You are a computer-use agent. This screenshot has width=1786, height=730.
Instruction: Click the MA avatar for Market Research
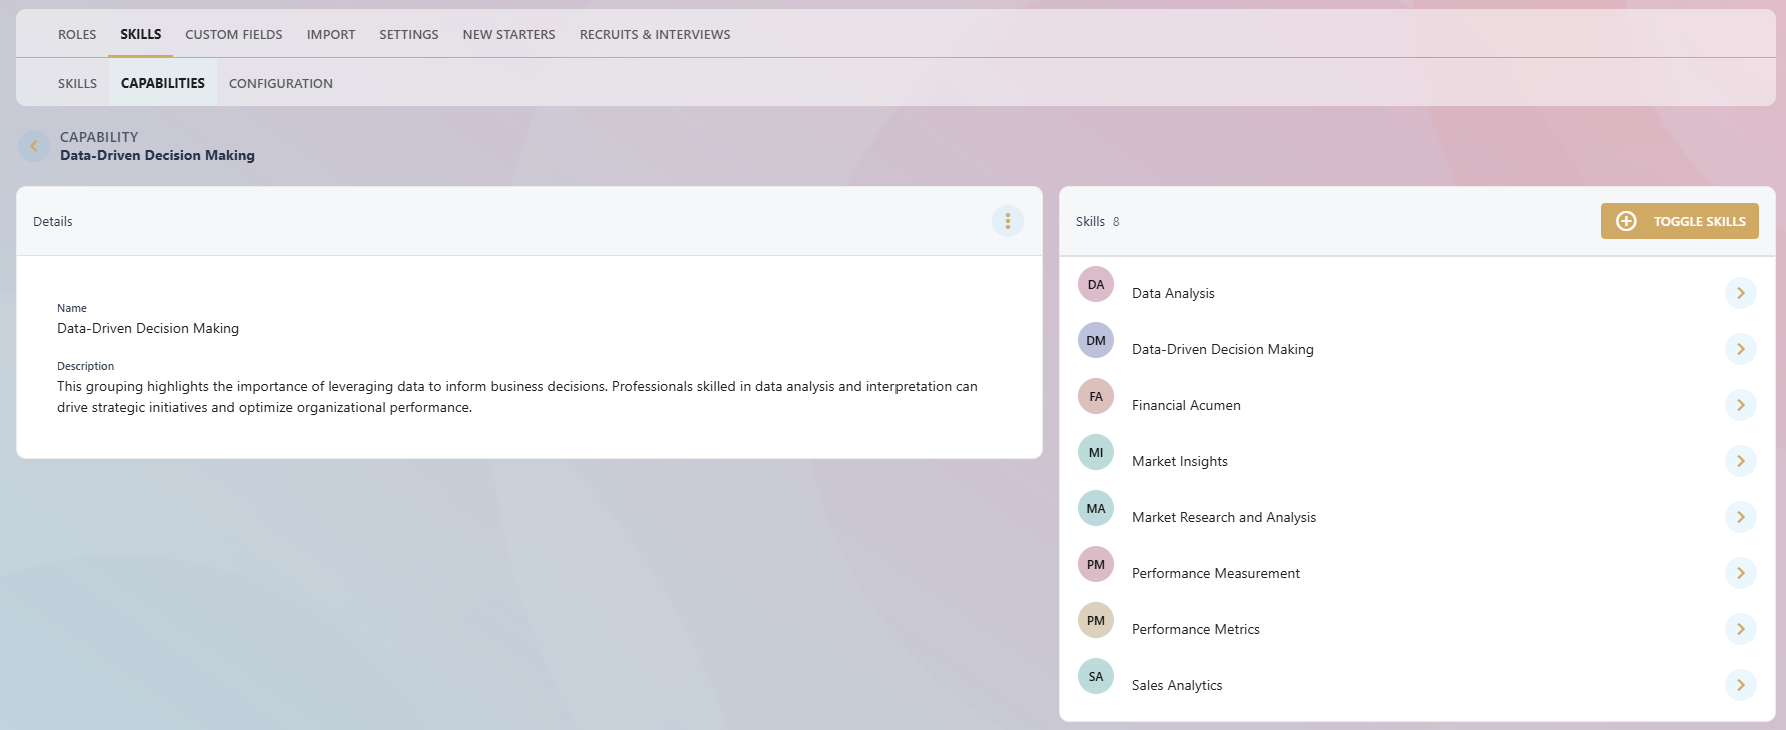1096,509
